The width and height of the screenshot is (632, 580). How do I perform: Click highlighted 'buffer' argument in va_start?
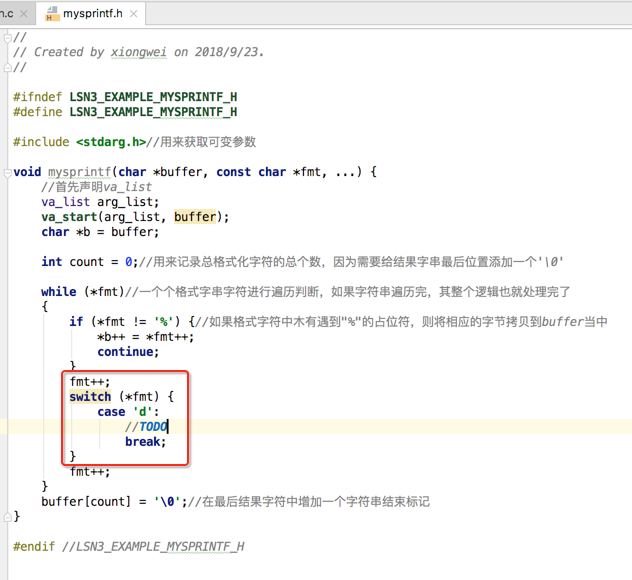[195, 217]
